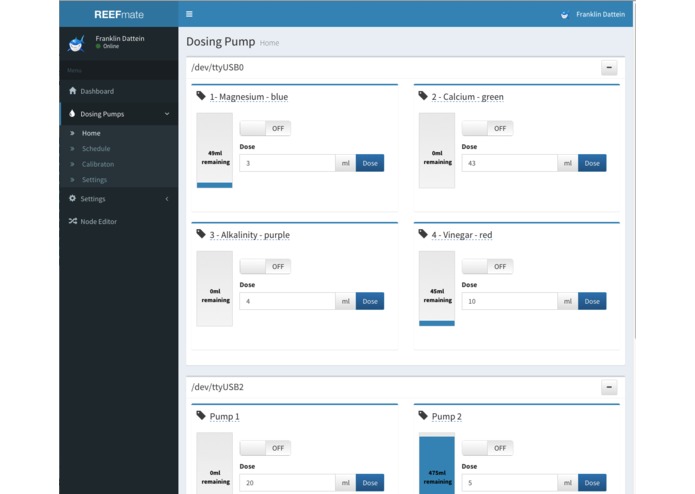695x494 pixels.
Task: Open the Node Editor menu item
Action: (119, 221)
